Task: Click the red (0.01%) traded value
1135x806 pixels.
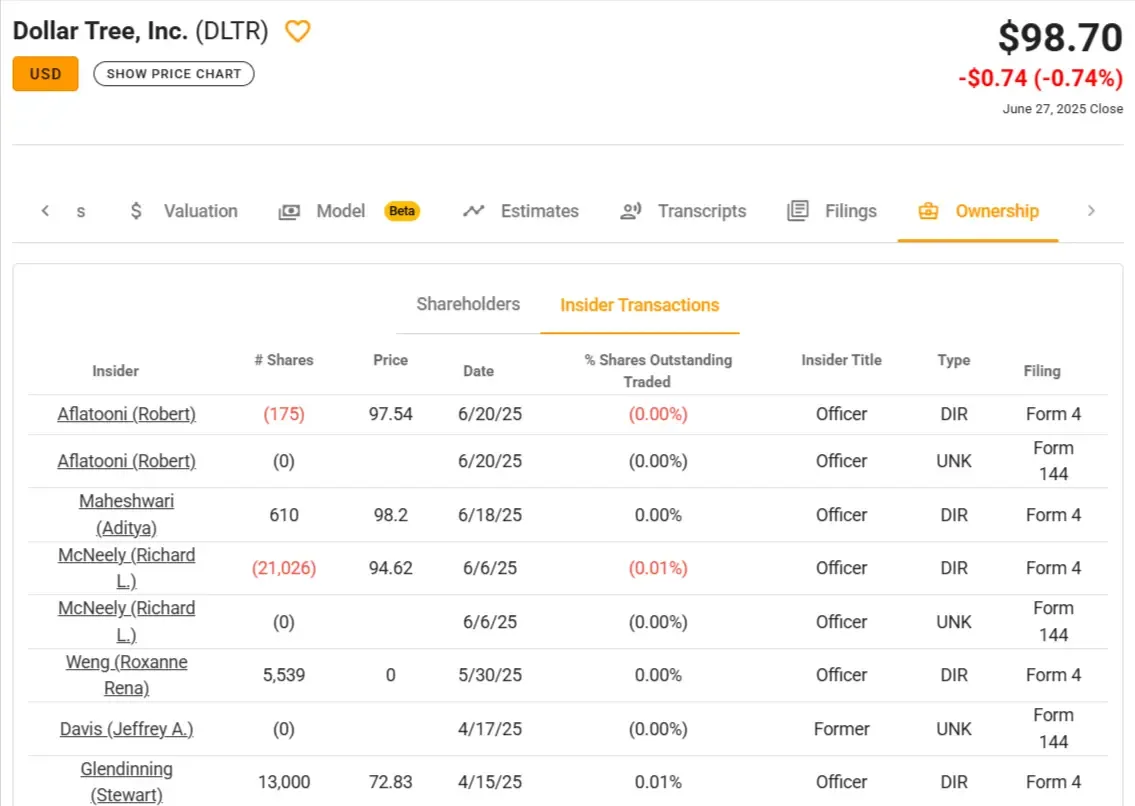Action: [x=658, y=568]
